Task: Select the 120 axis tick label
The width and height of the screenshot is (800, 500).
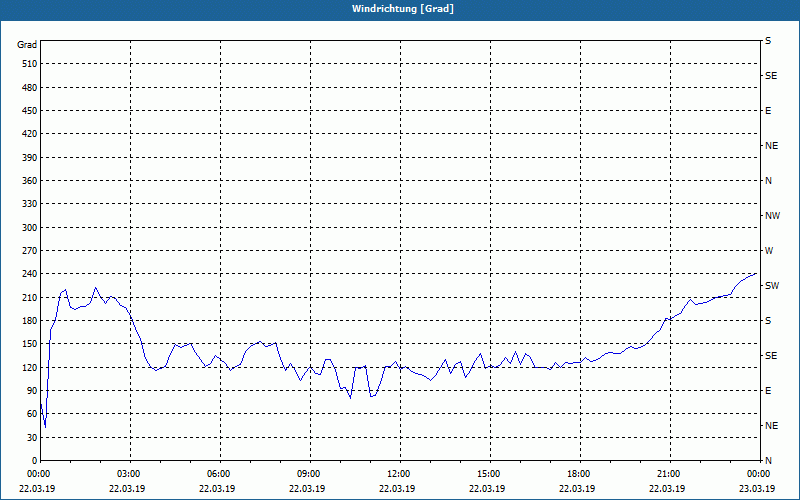Action: (30, 367)
